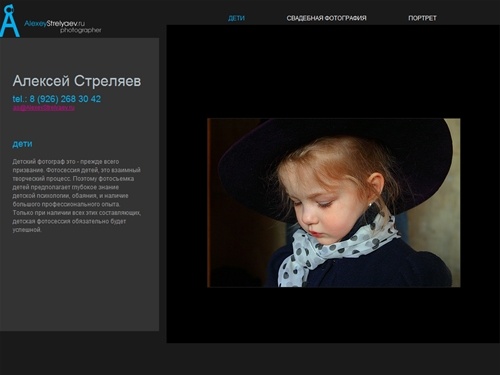Click the blue A logo icon
Screen dimensions: 500x375
pos(10,20)
